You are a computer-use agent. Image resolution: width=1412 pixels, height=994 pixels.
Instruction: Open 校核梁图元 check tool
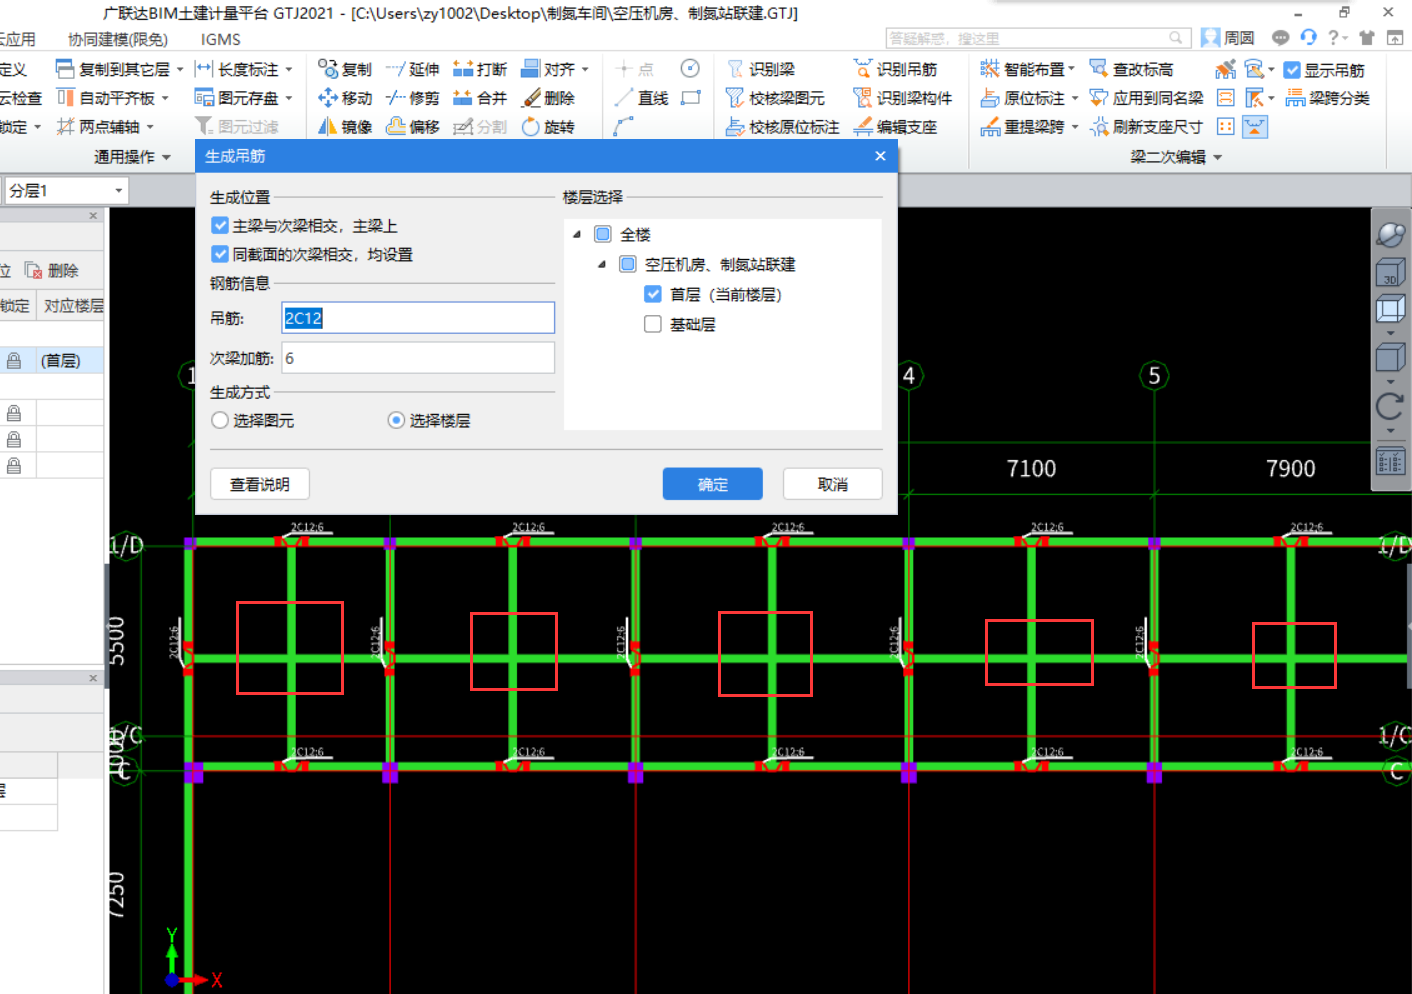(775, 98)
